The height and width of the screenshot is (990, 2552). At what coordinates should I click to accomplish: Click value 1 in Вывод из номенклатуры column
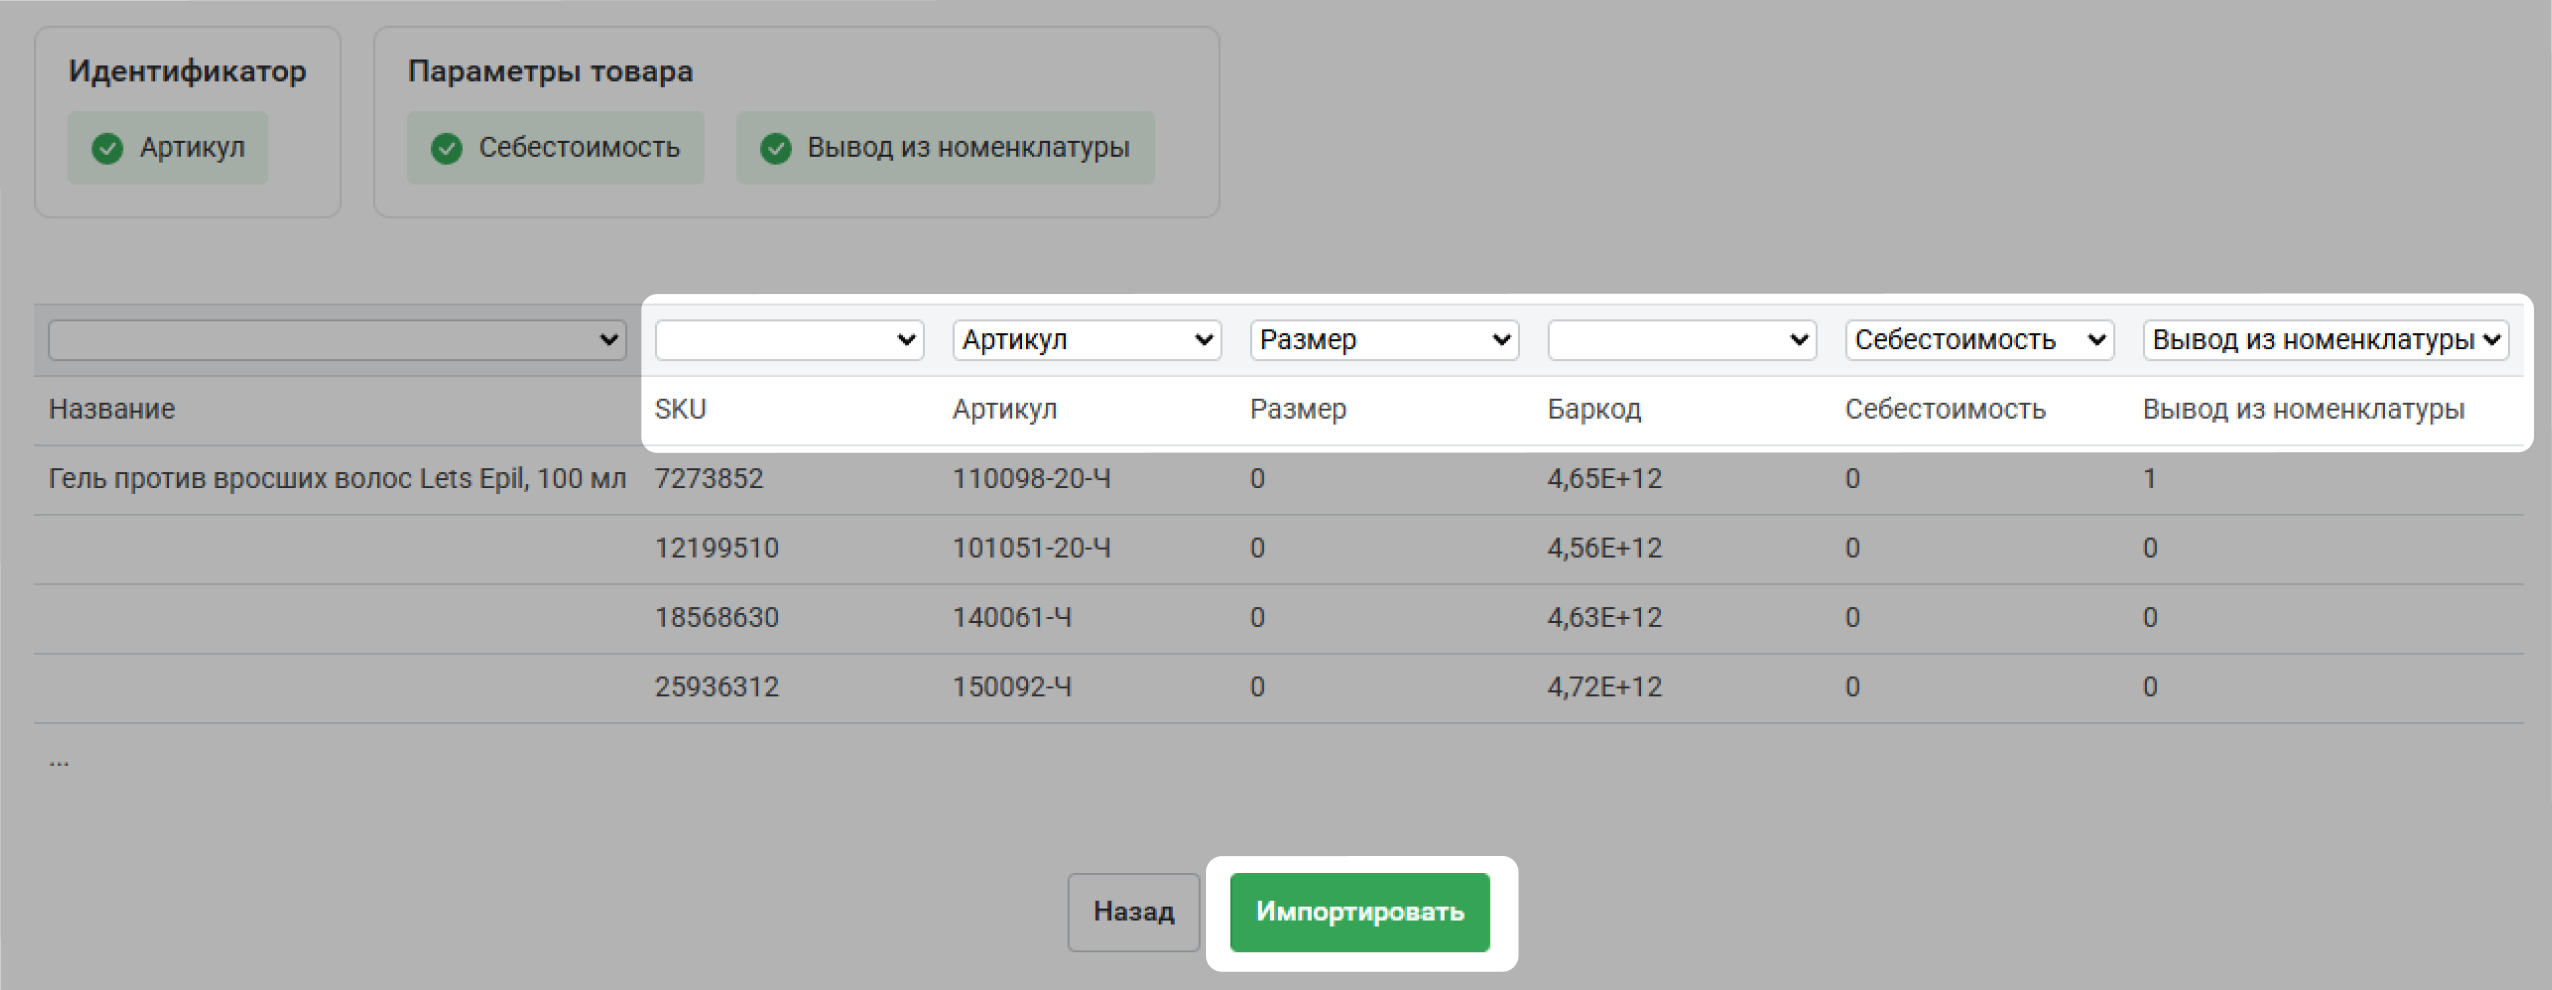[2149, 479]
